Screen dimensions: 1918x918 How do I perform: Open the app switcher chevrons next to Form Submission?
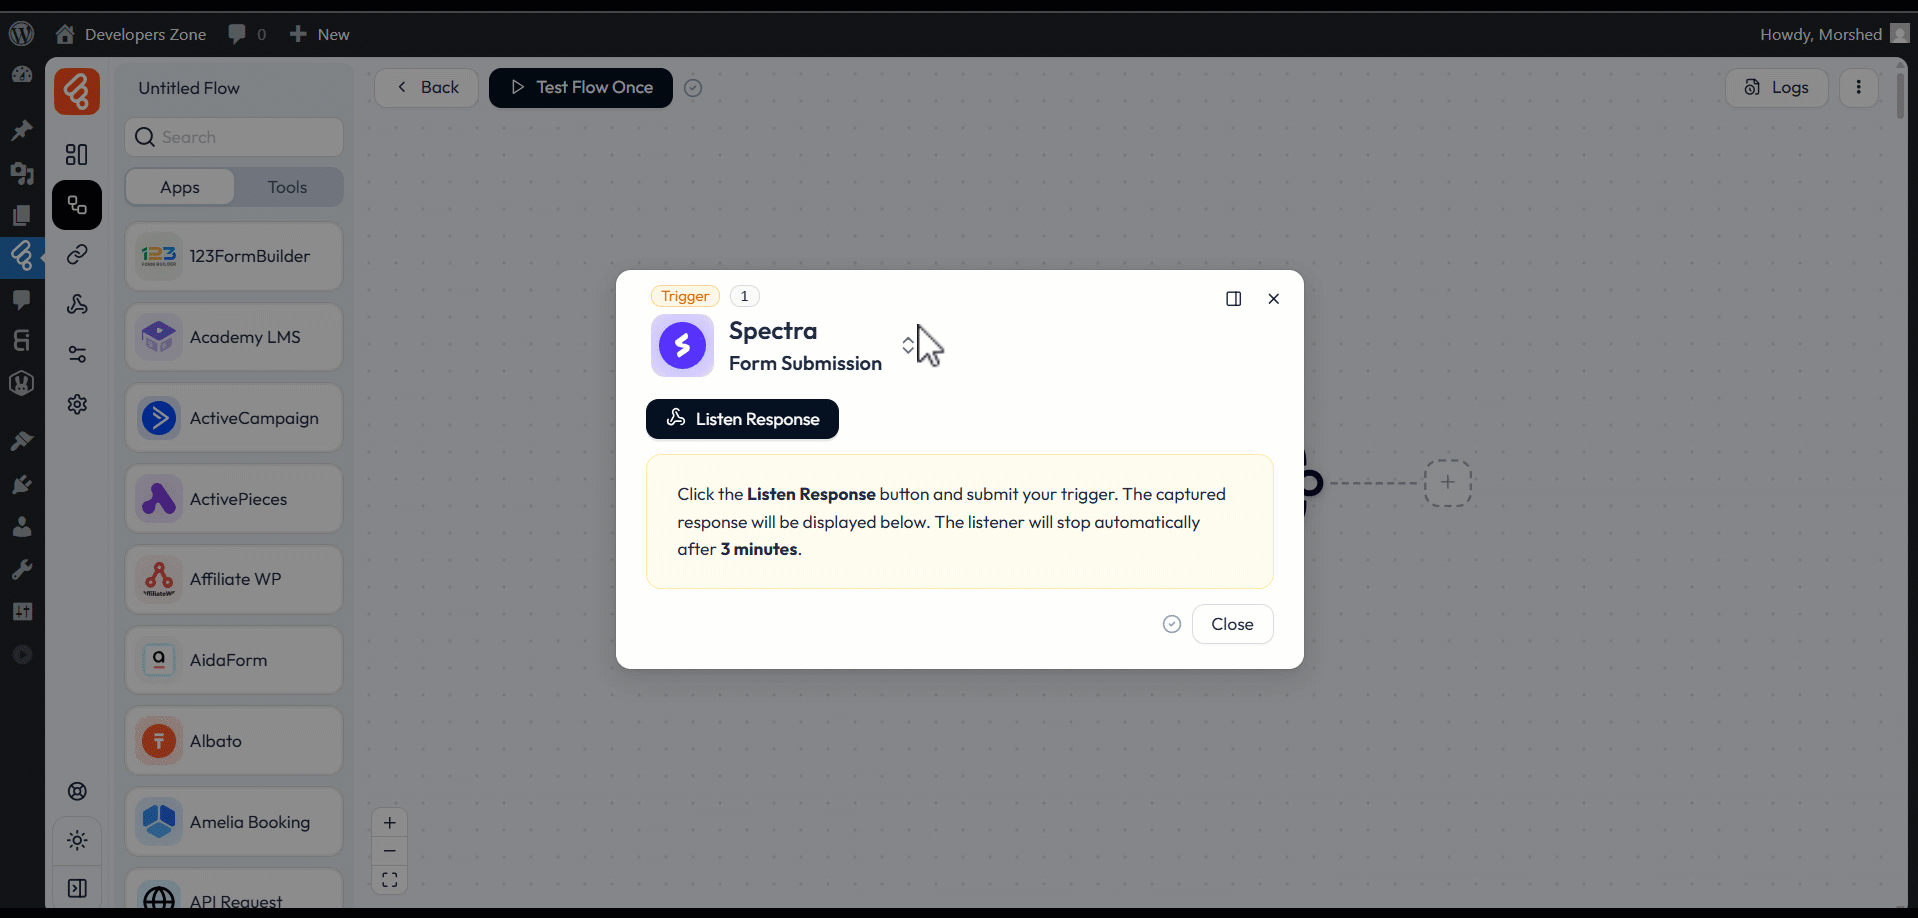(x=908, y=346)
